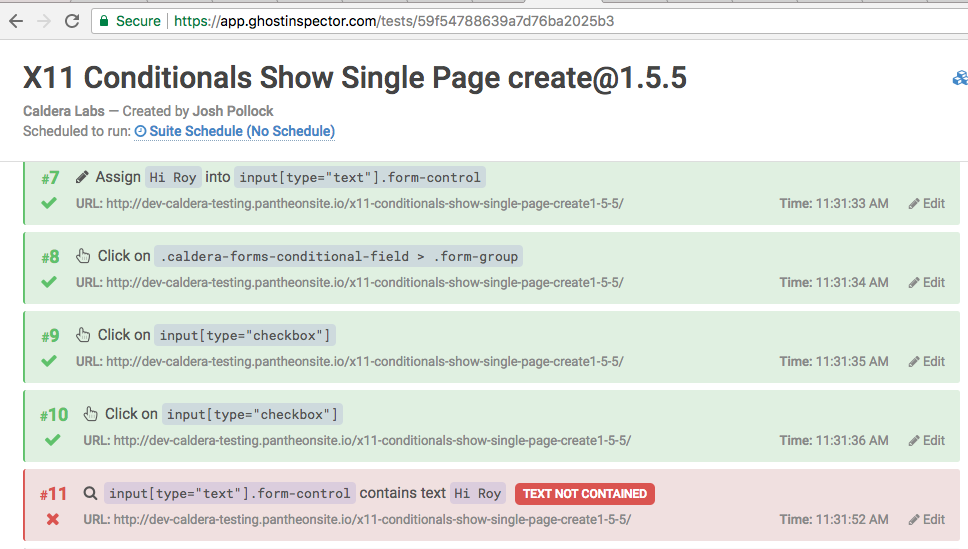The height and width of the screenshot is (549, 968).
Task: Reload the page with the refresh icon
Action: pos(72,21)
